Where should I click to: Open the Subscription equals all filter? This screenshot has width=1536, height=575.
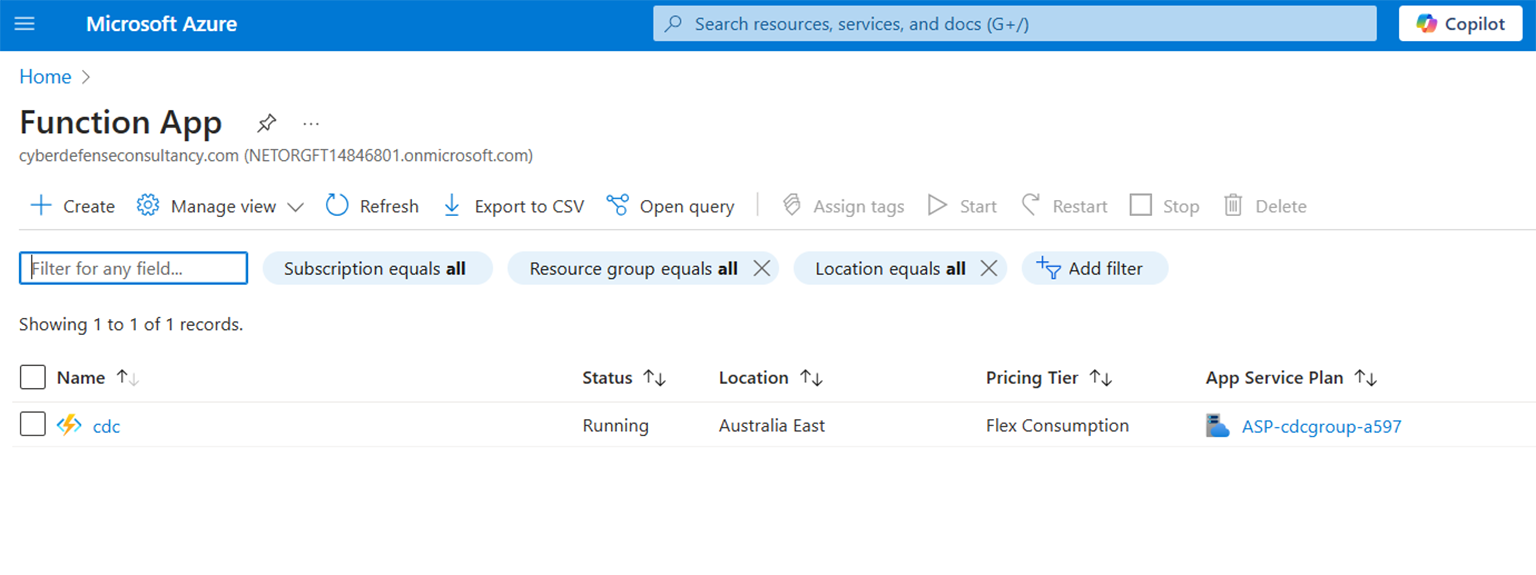pyautogui.click(x=378, y=268)
